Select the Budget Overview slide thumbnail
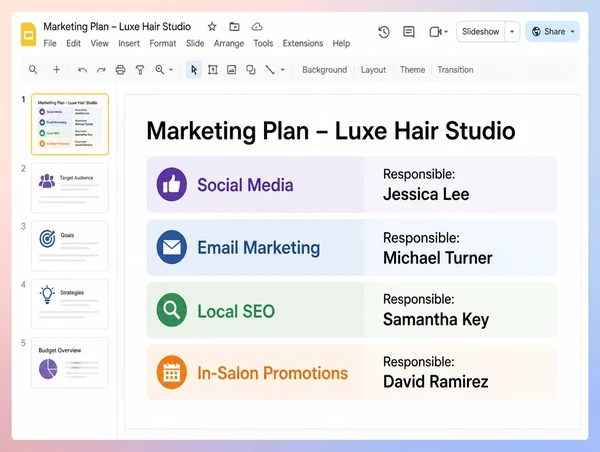 70,362
